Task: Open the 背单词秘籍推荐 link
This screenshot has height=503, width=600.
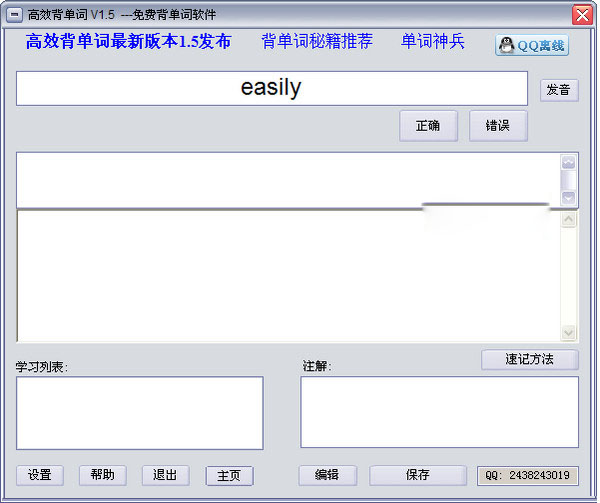Action: pyautogui.click(x=317, y=42)
